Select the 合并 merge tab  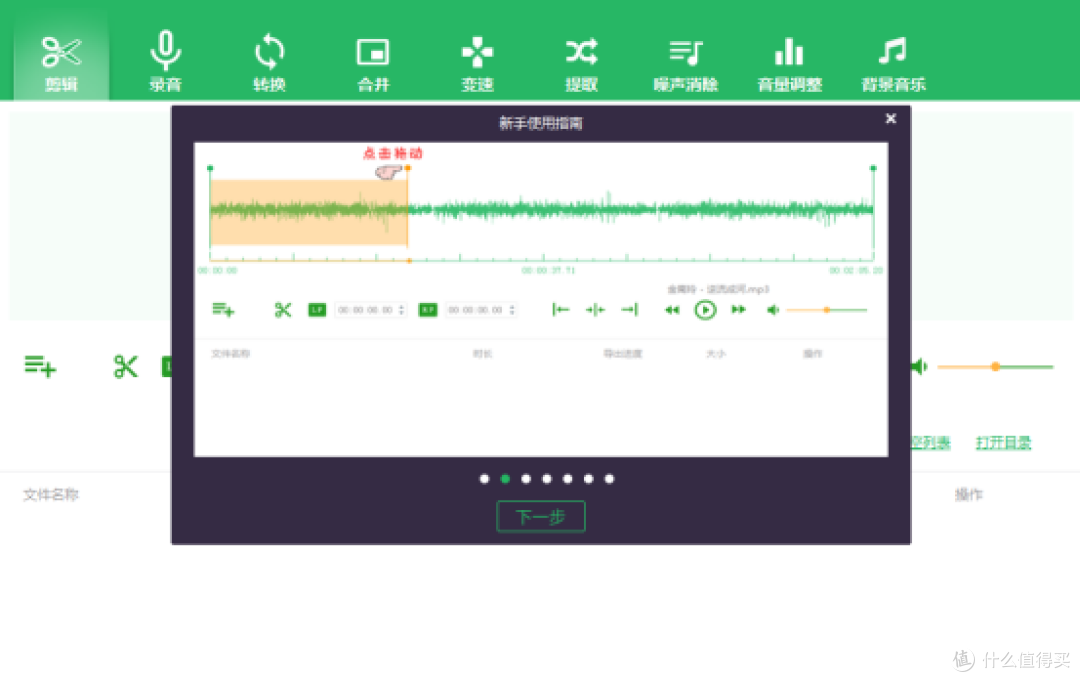[373, 63]
